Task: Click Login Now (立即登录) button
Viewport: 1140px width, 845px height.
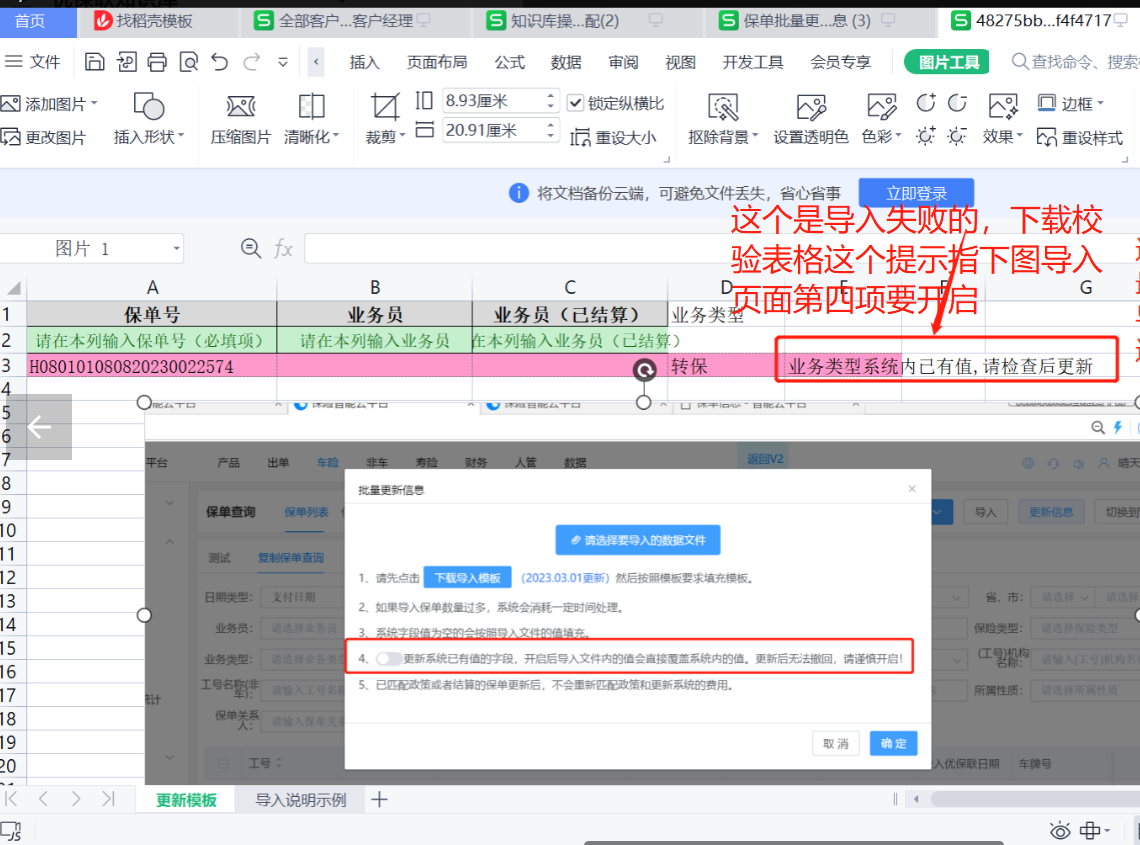Action: (x=916, y=193)
